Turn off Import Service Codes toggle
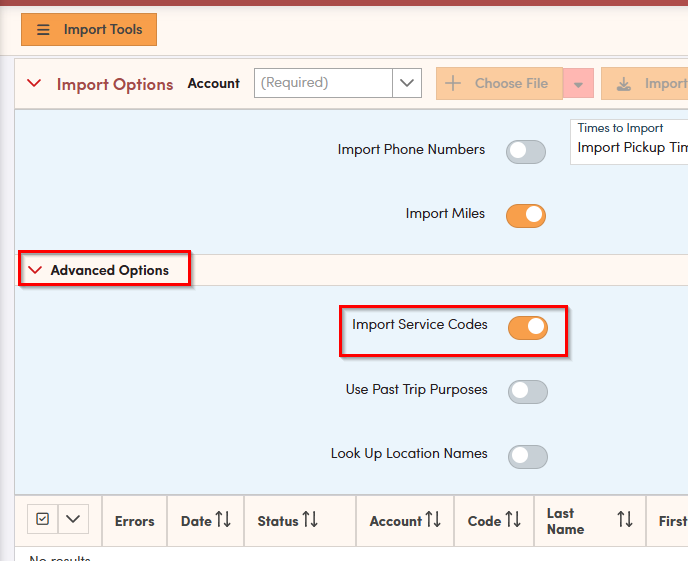The image size is (688, 561). 528,327
